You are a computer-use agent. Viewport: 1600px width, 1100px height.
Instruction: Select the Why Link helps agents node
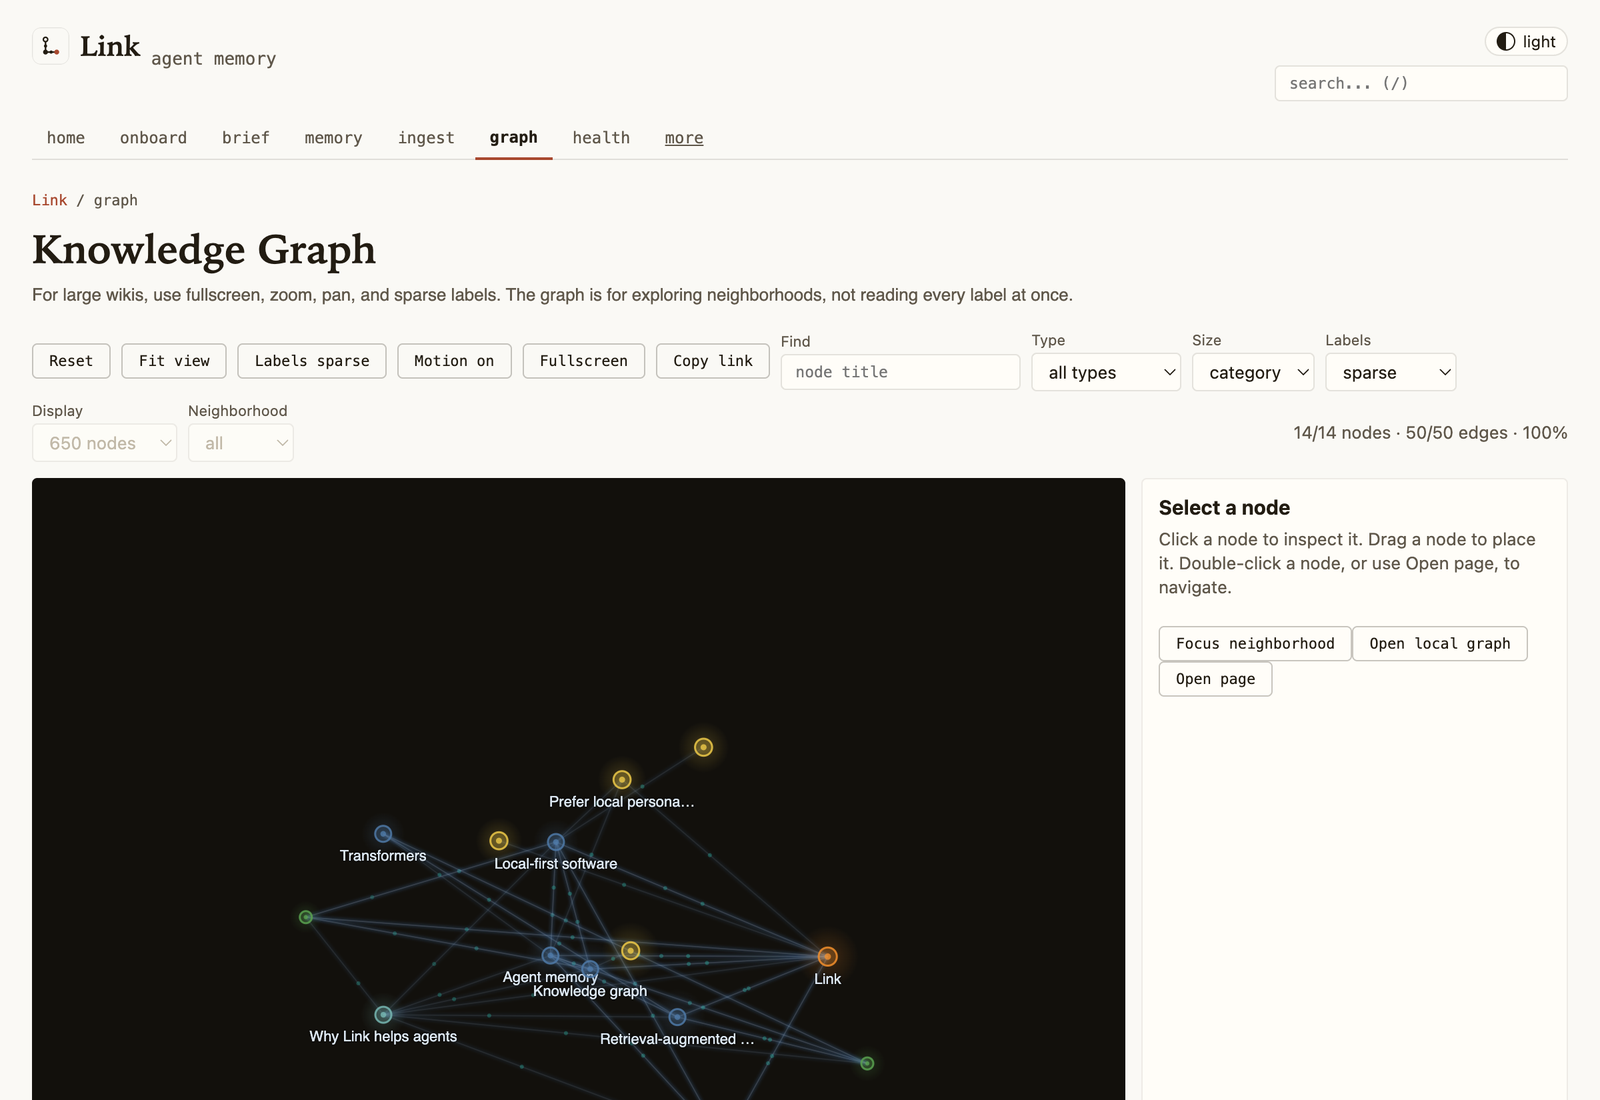(x=383, y=1015)
